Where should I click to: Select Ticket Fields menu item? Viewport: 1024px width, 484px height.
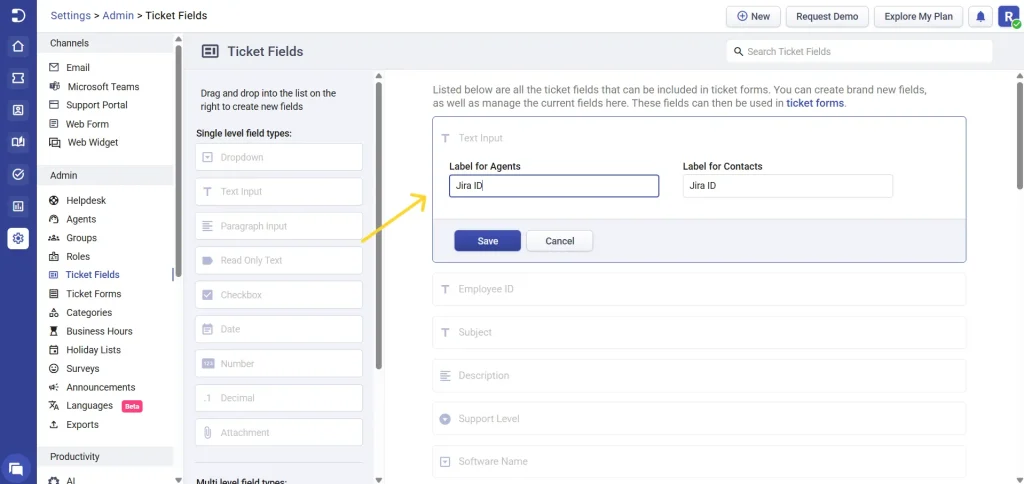pyautogui.click(x=93, y=275)
